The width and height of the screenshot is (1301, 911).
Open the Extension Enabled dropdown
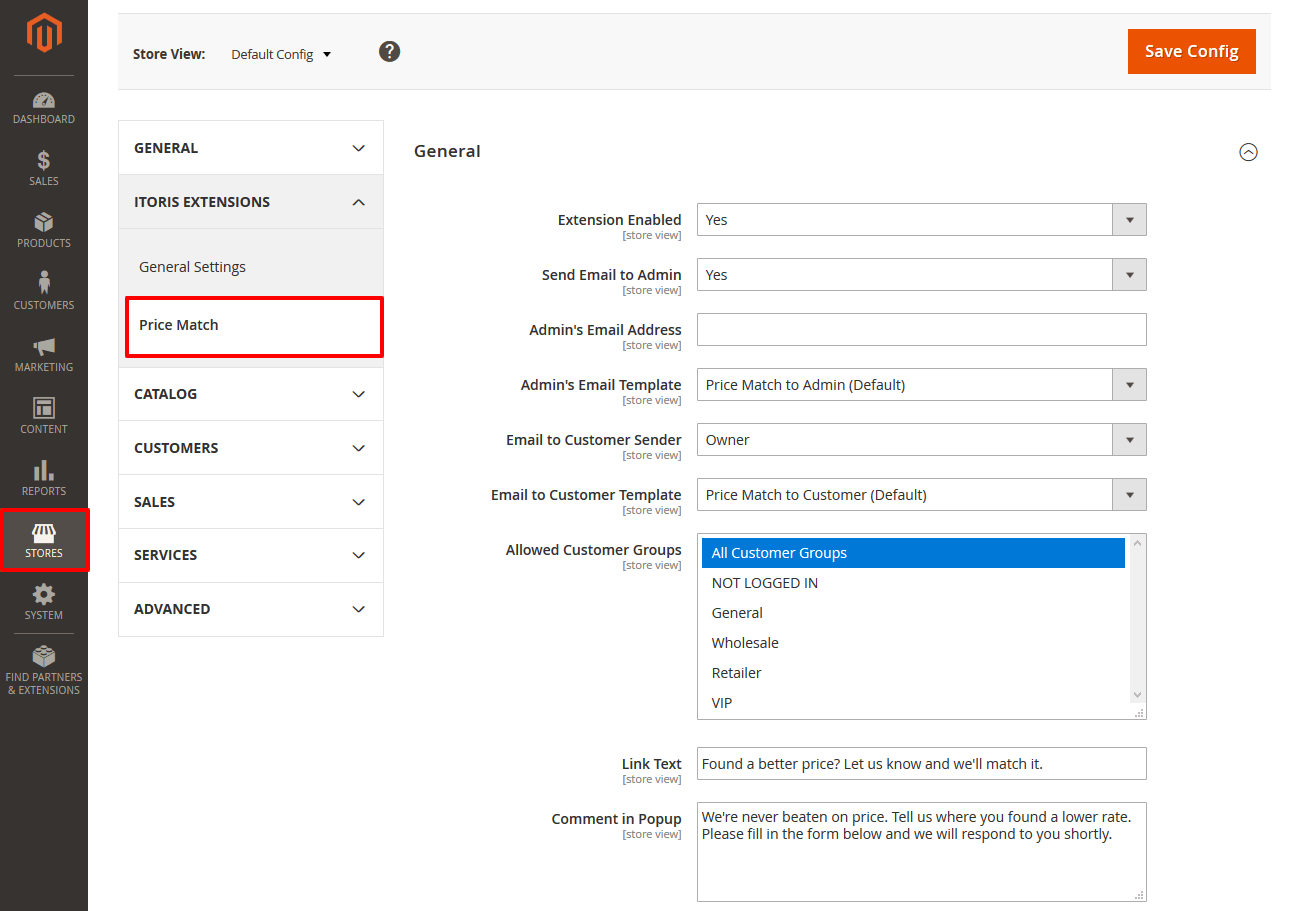click(x=1129, y=219)
